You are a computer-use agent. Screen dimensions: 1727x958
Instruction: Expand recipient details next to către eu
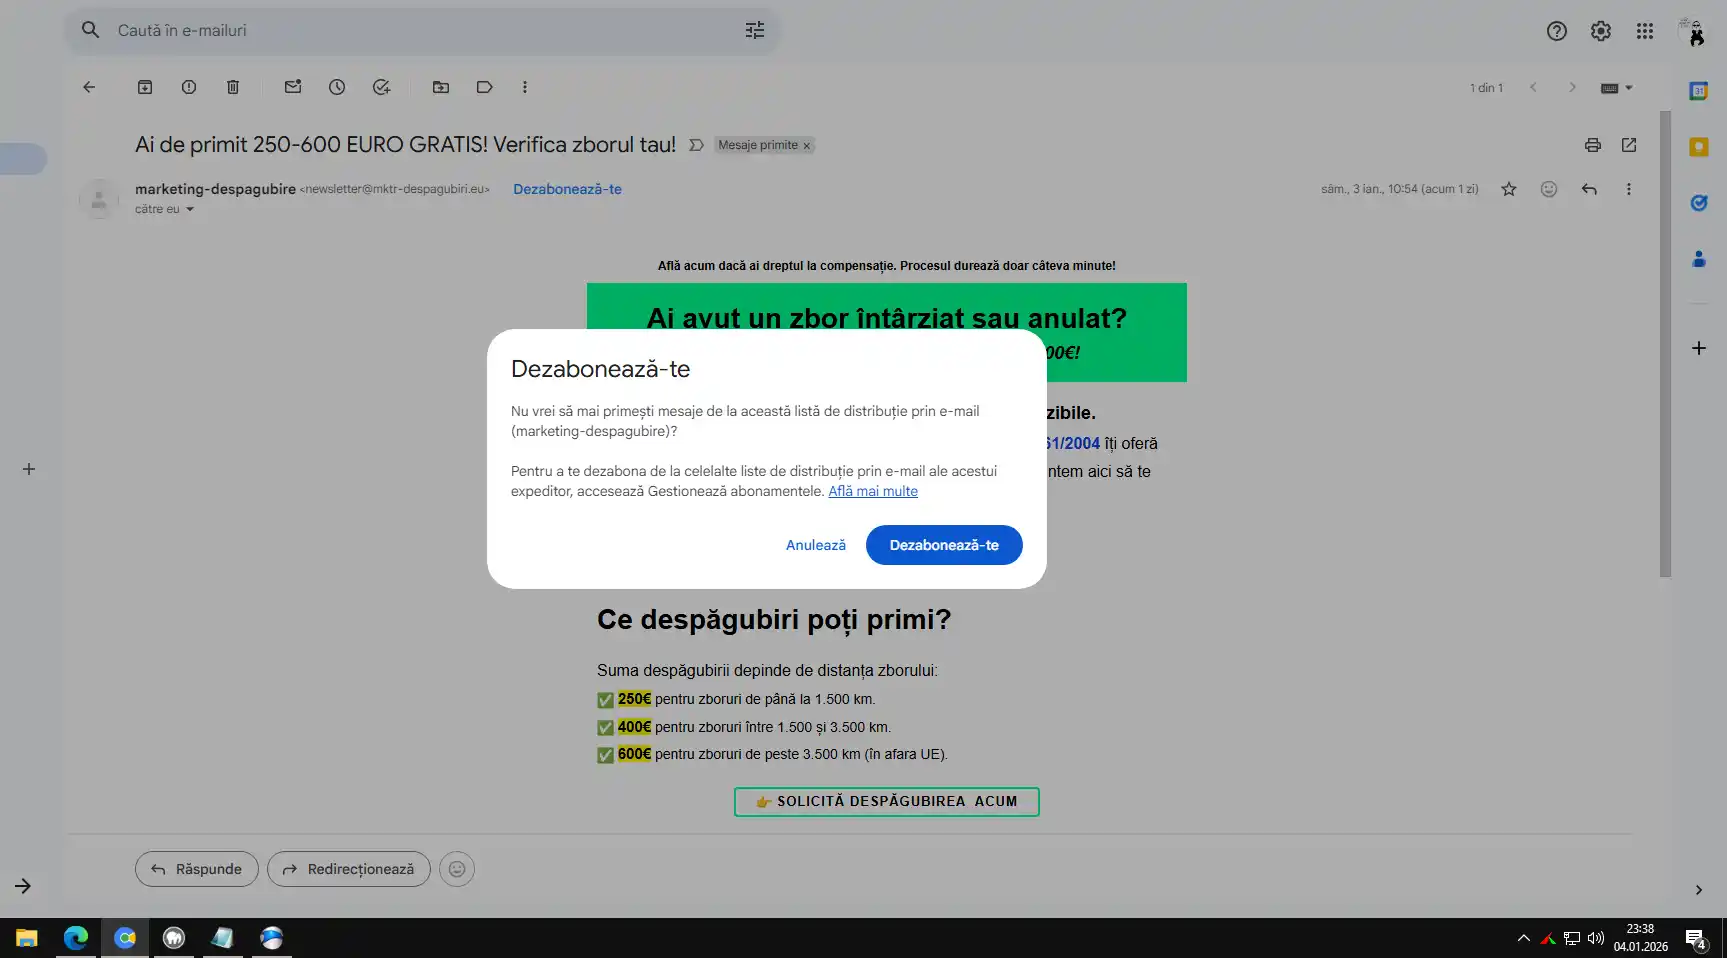(190, 209)
